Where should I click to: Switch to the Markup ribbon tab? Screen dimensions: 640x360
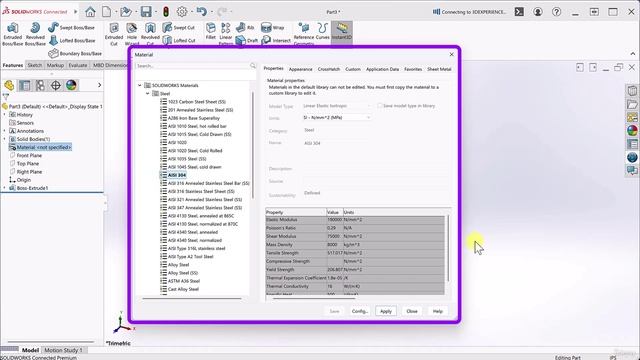coord(55,65)
